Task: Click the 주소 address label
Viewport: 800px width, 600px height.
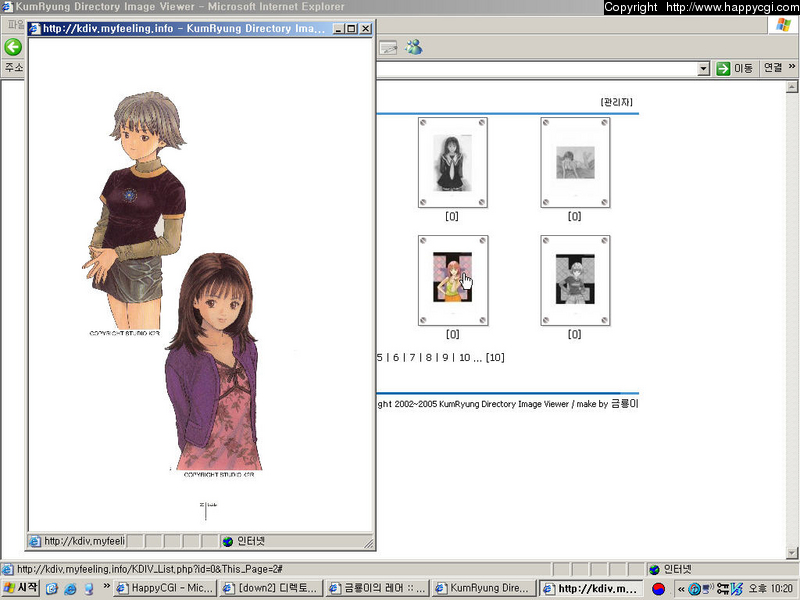Action: (x=14, y=67)
